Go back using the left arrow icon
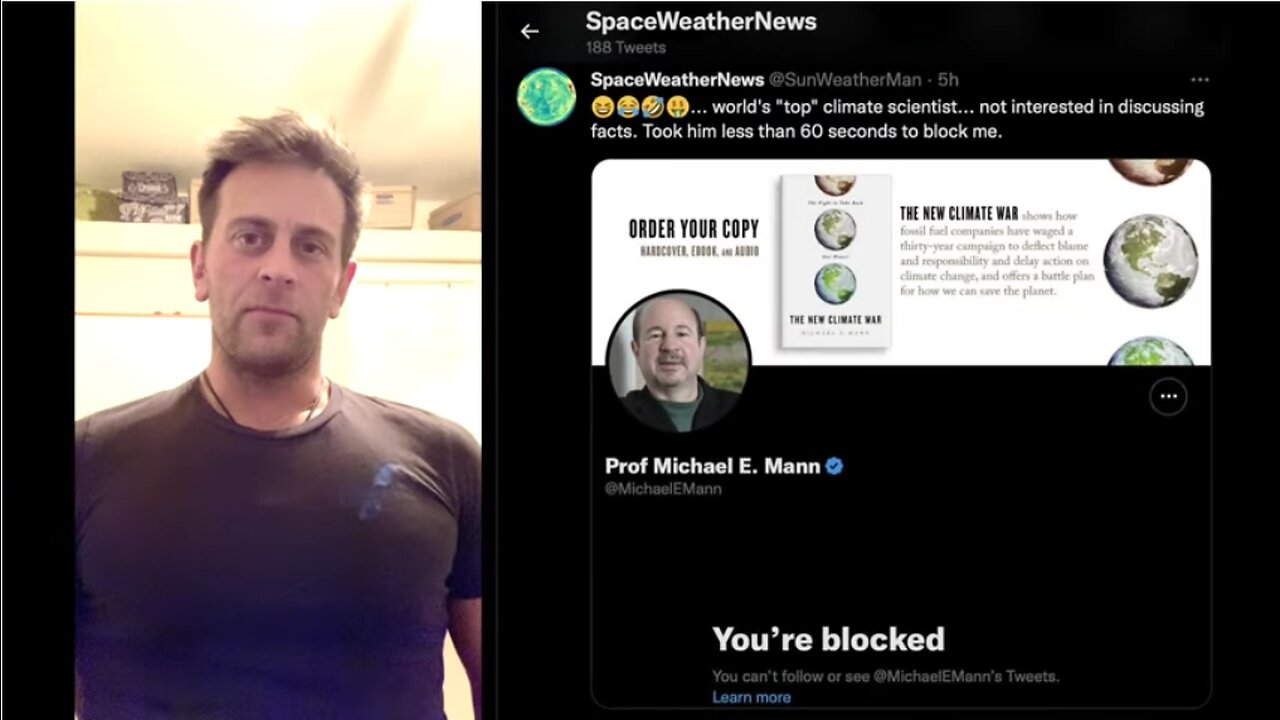Screen dimensions: 1280x720 coord(529,31)
